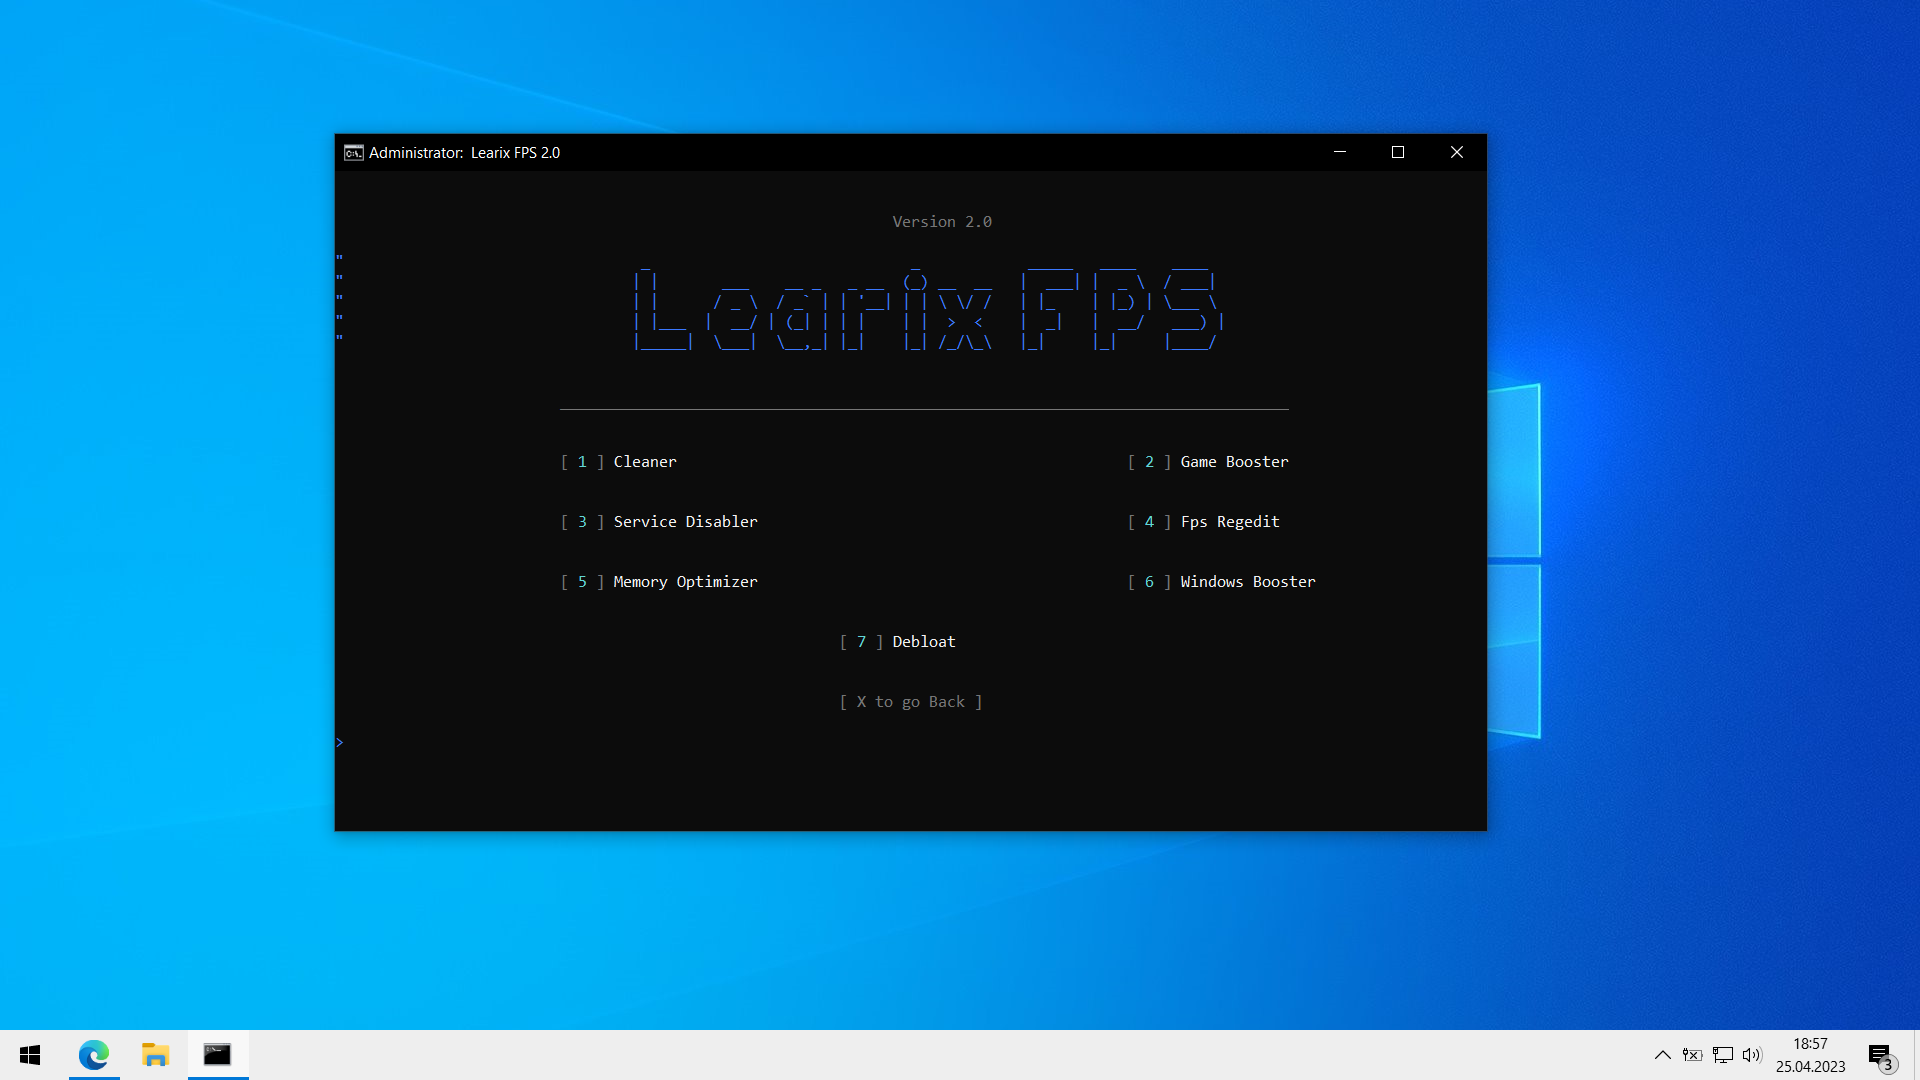This screenshot has height=1080, width=1920.
Task: Select the Game Booster option
Action: tap(1233, 462)
